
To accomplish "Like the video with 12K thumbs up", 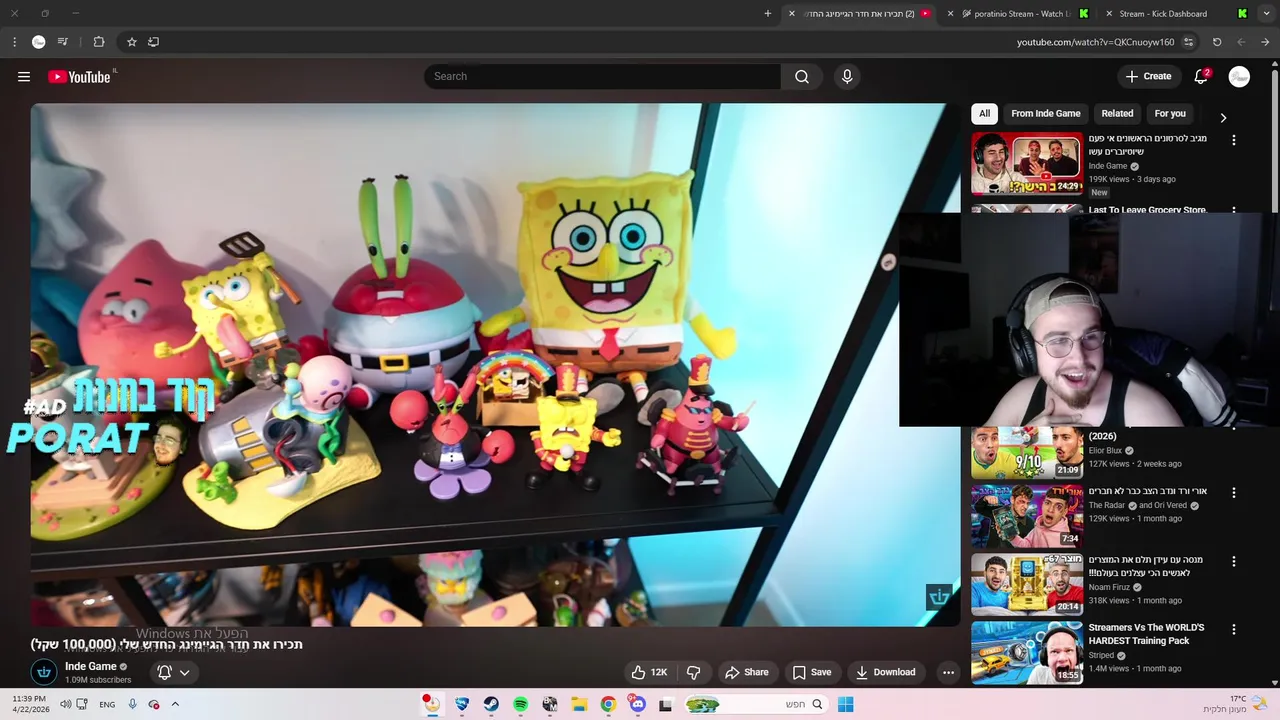I will click(x=648, y=672).
